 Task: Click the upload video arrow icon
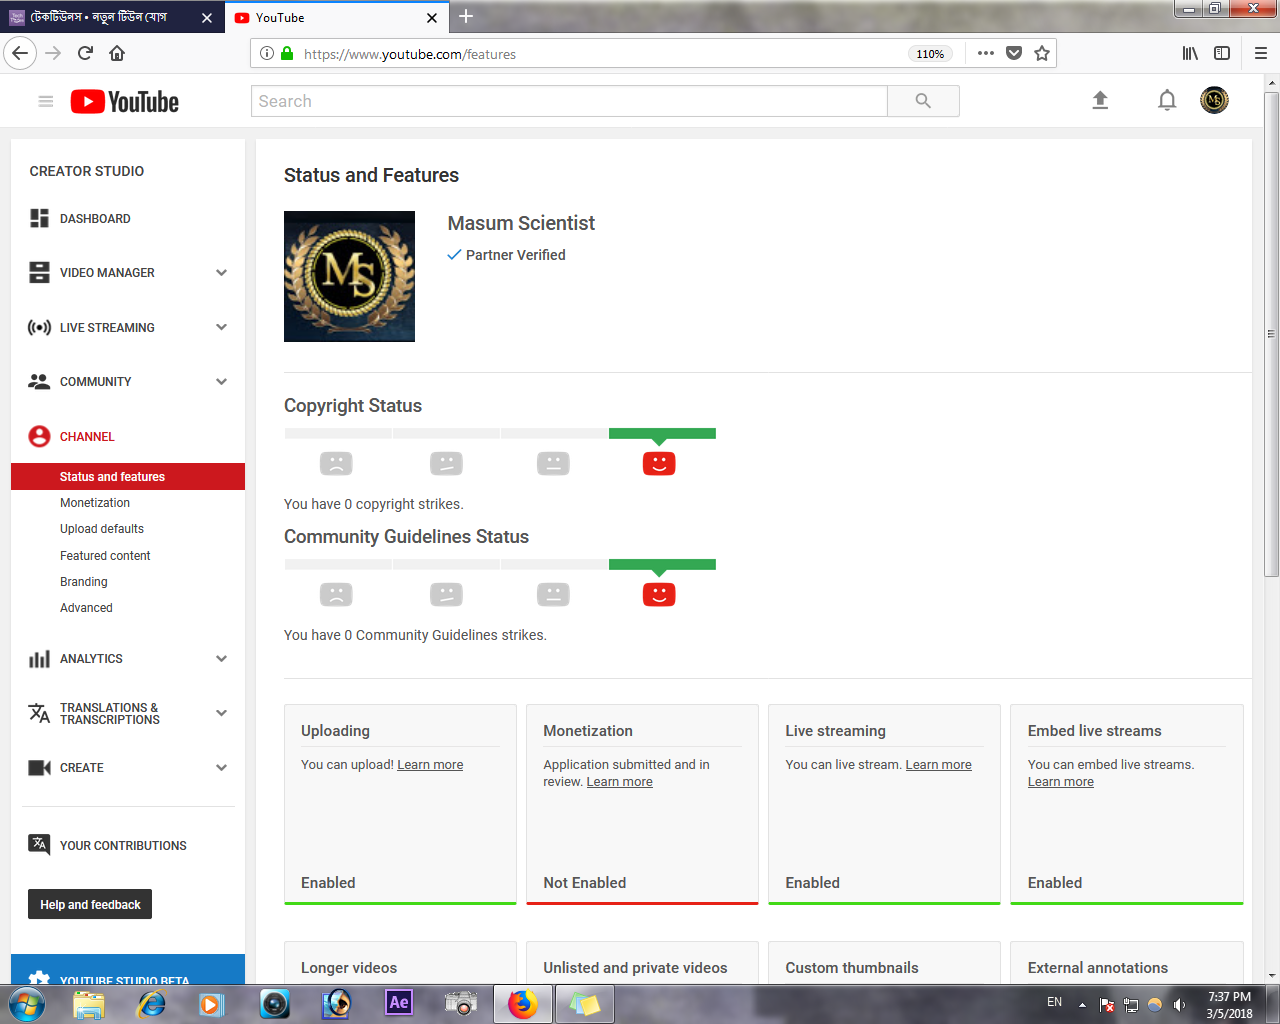[1100, 100]
